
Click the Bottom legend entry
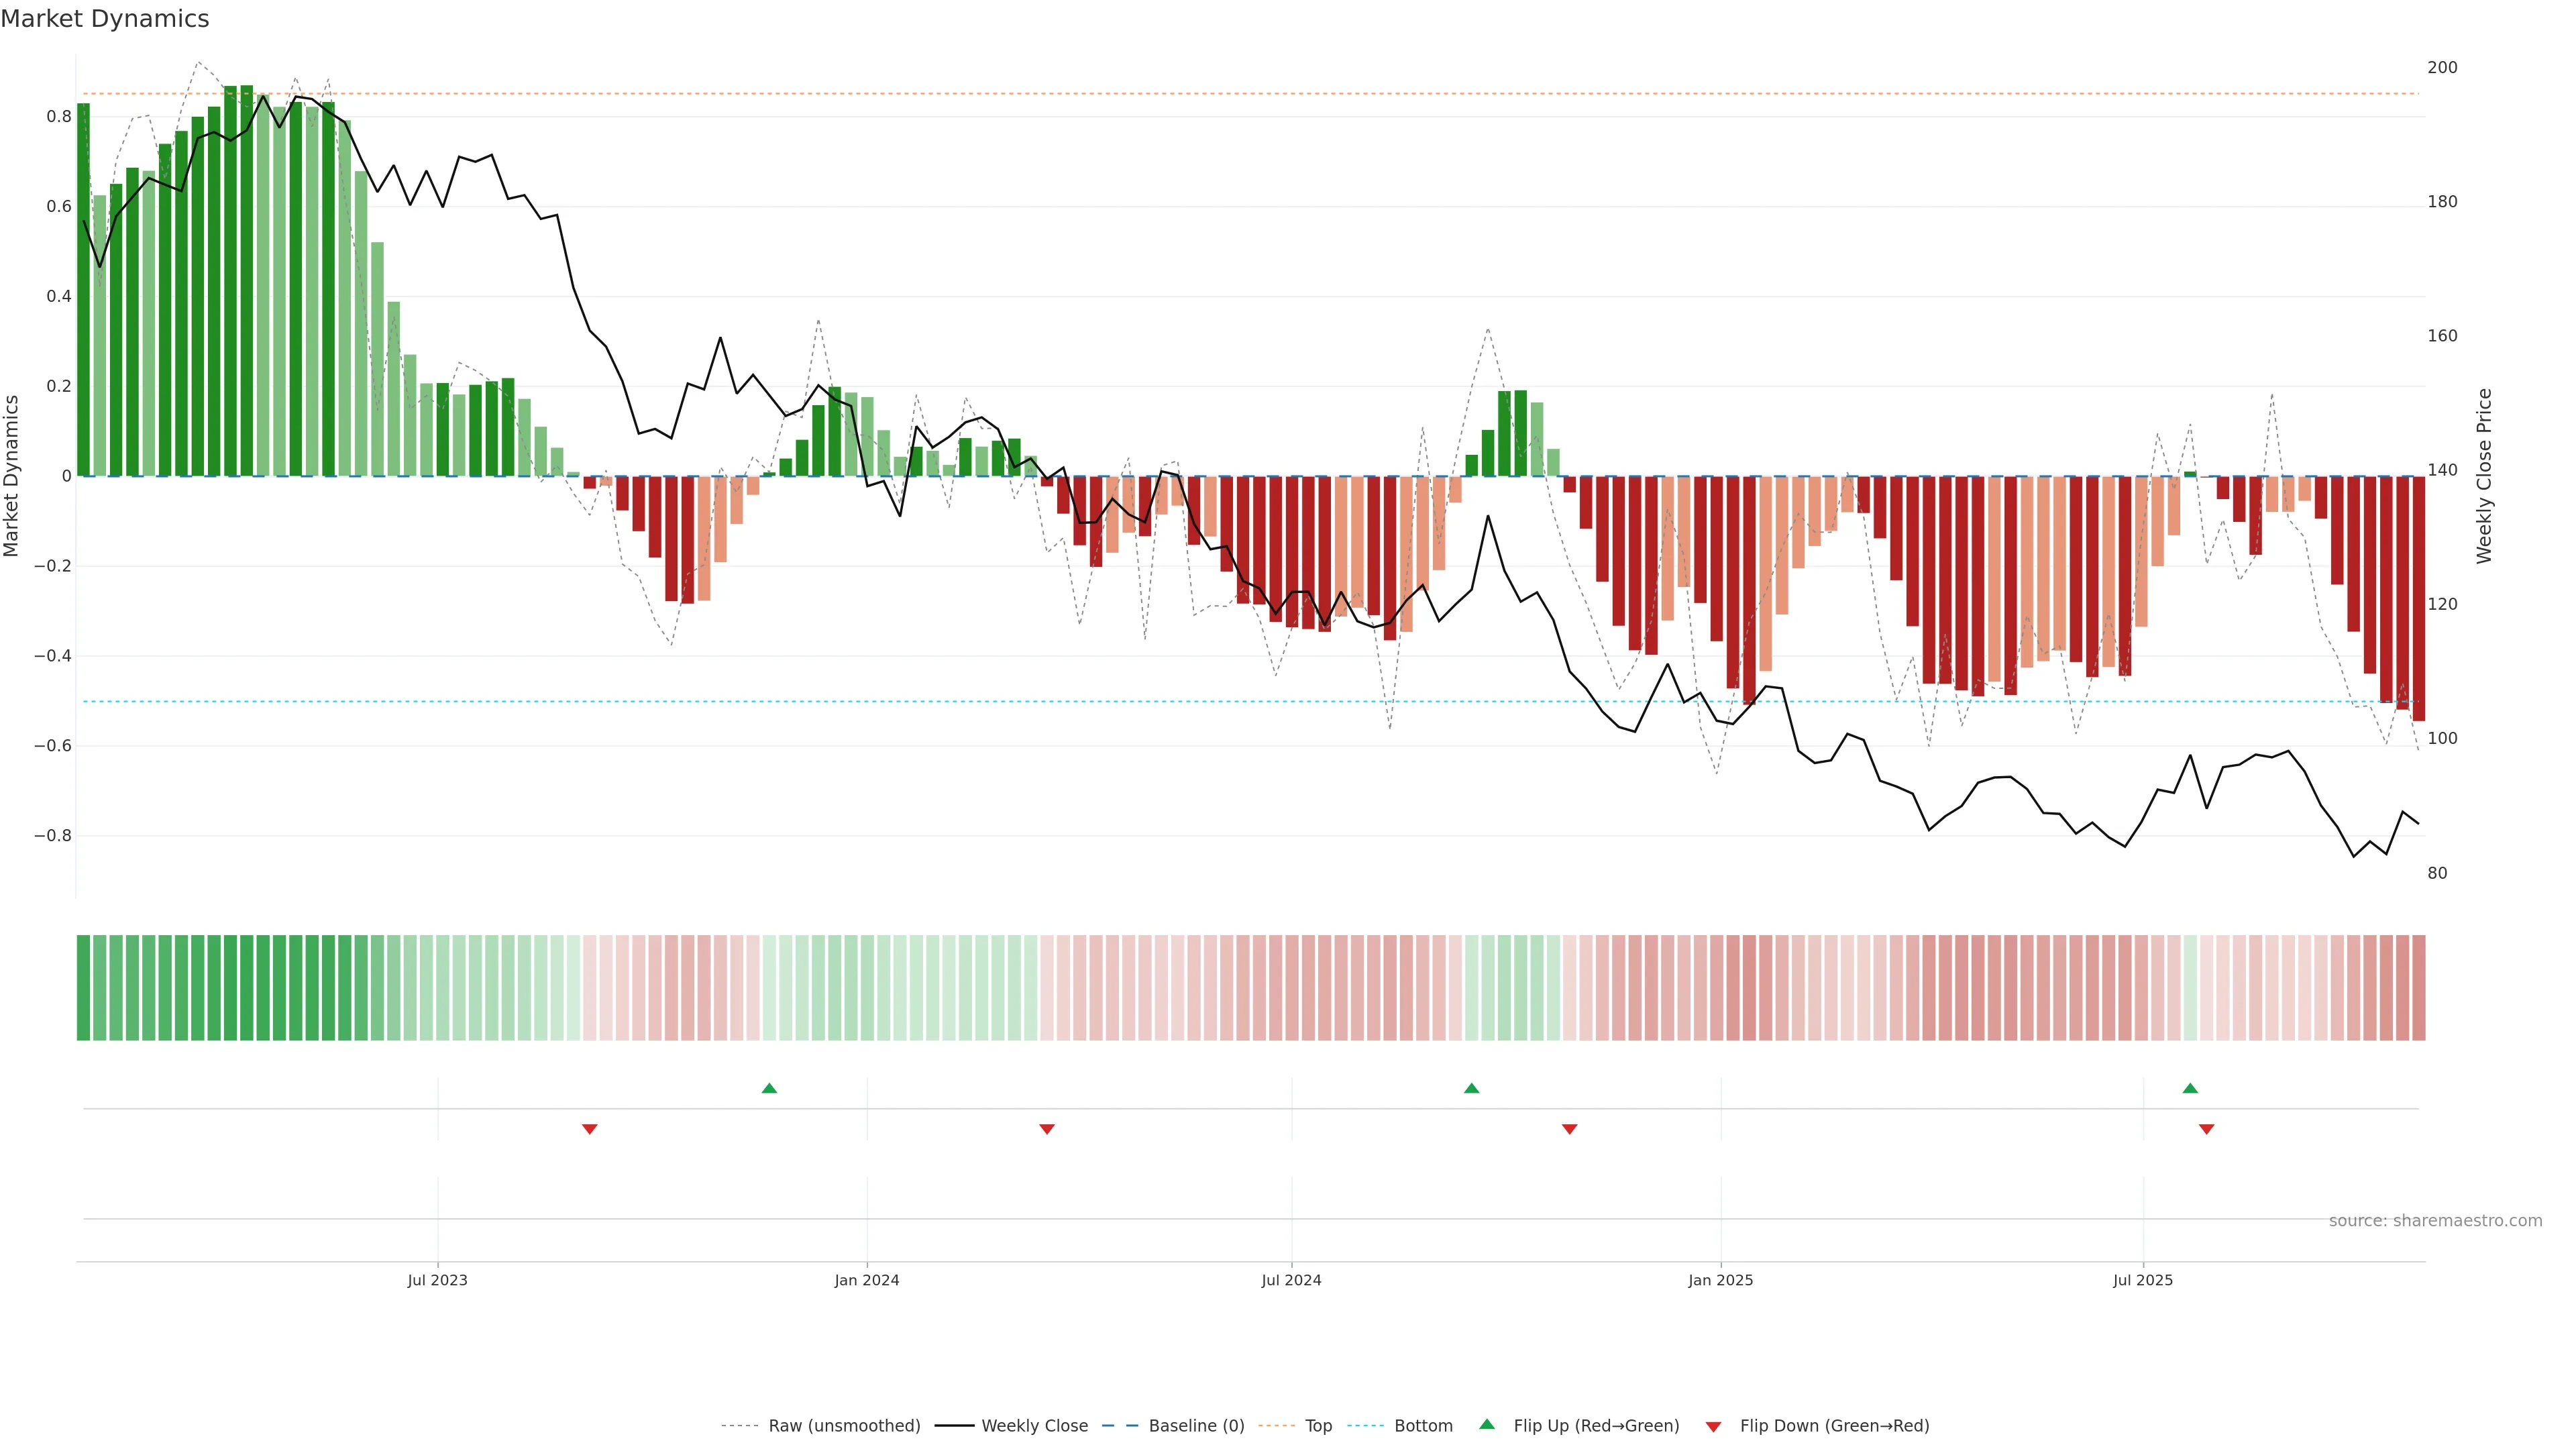pos(1423,1426)
